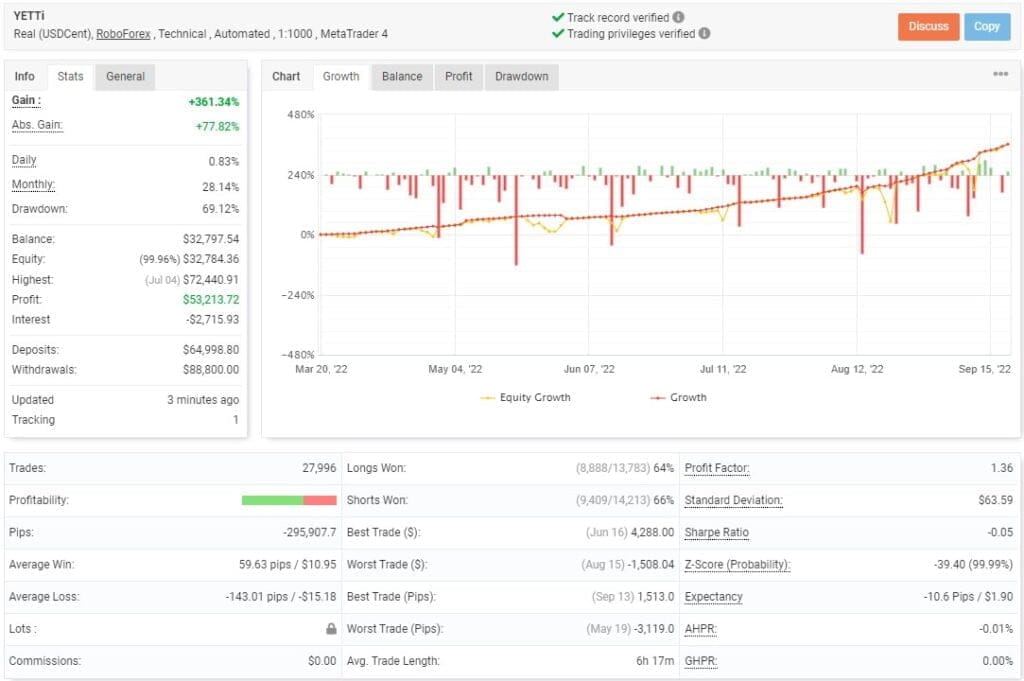Viewport: 1024px width, 681px height.
Task: Select the Profit chart tab
Action: pyautogui.click(x=458, y=76)
